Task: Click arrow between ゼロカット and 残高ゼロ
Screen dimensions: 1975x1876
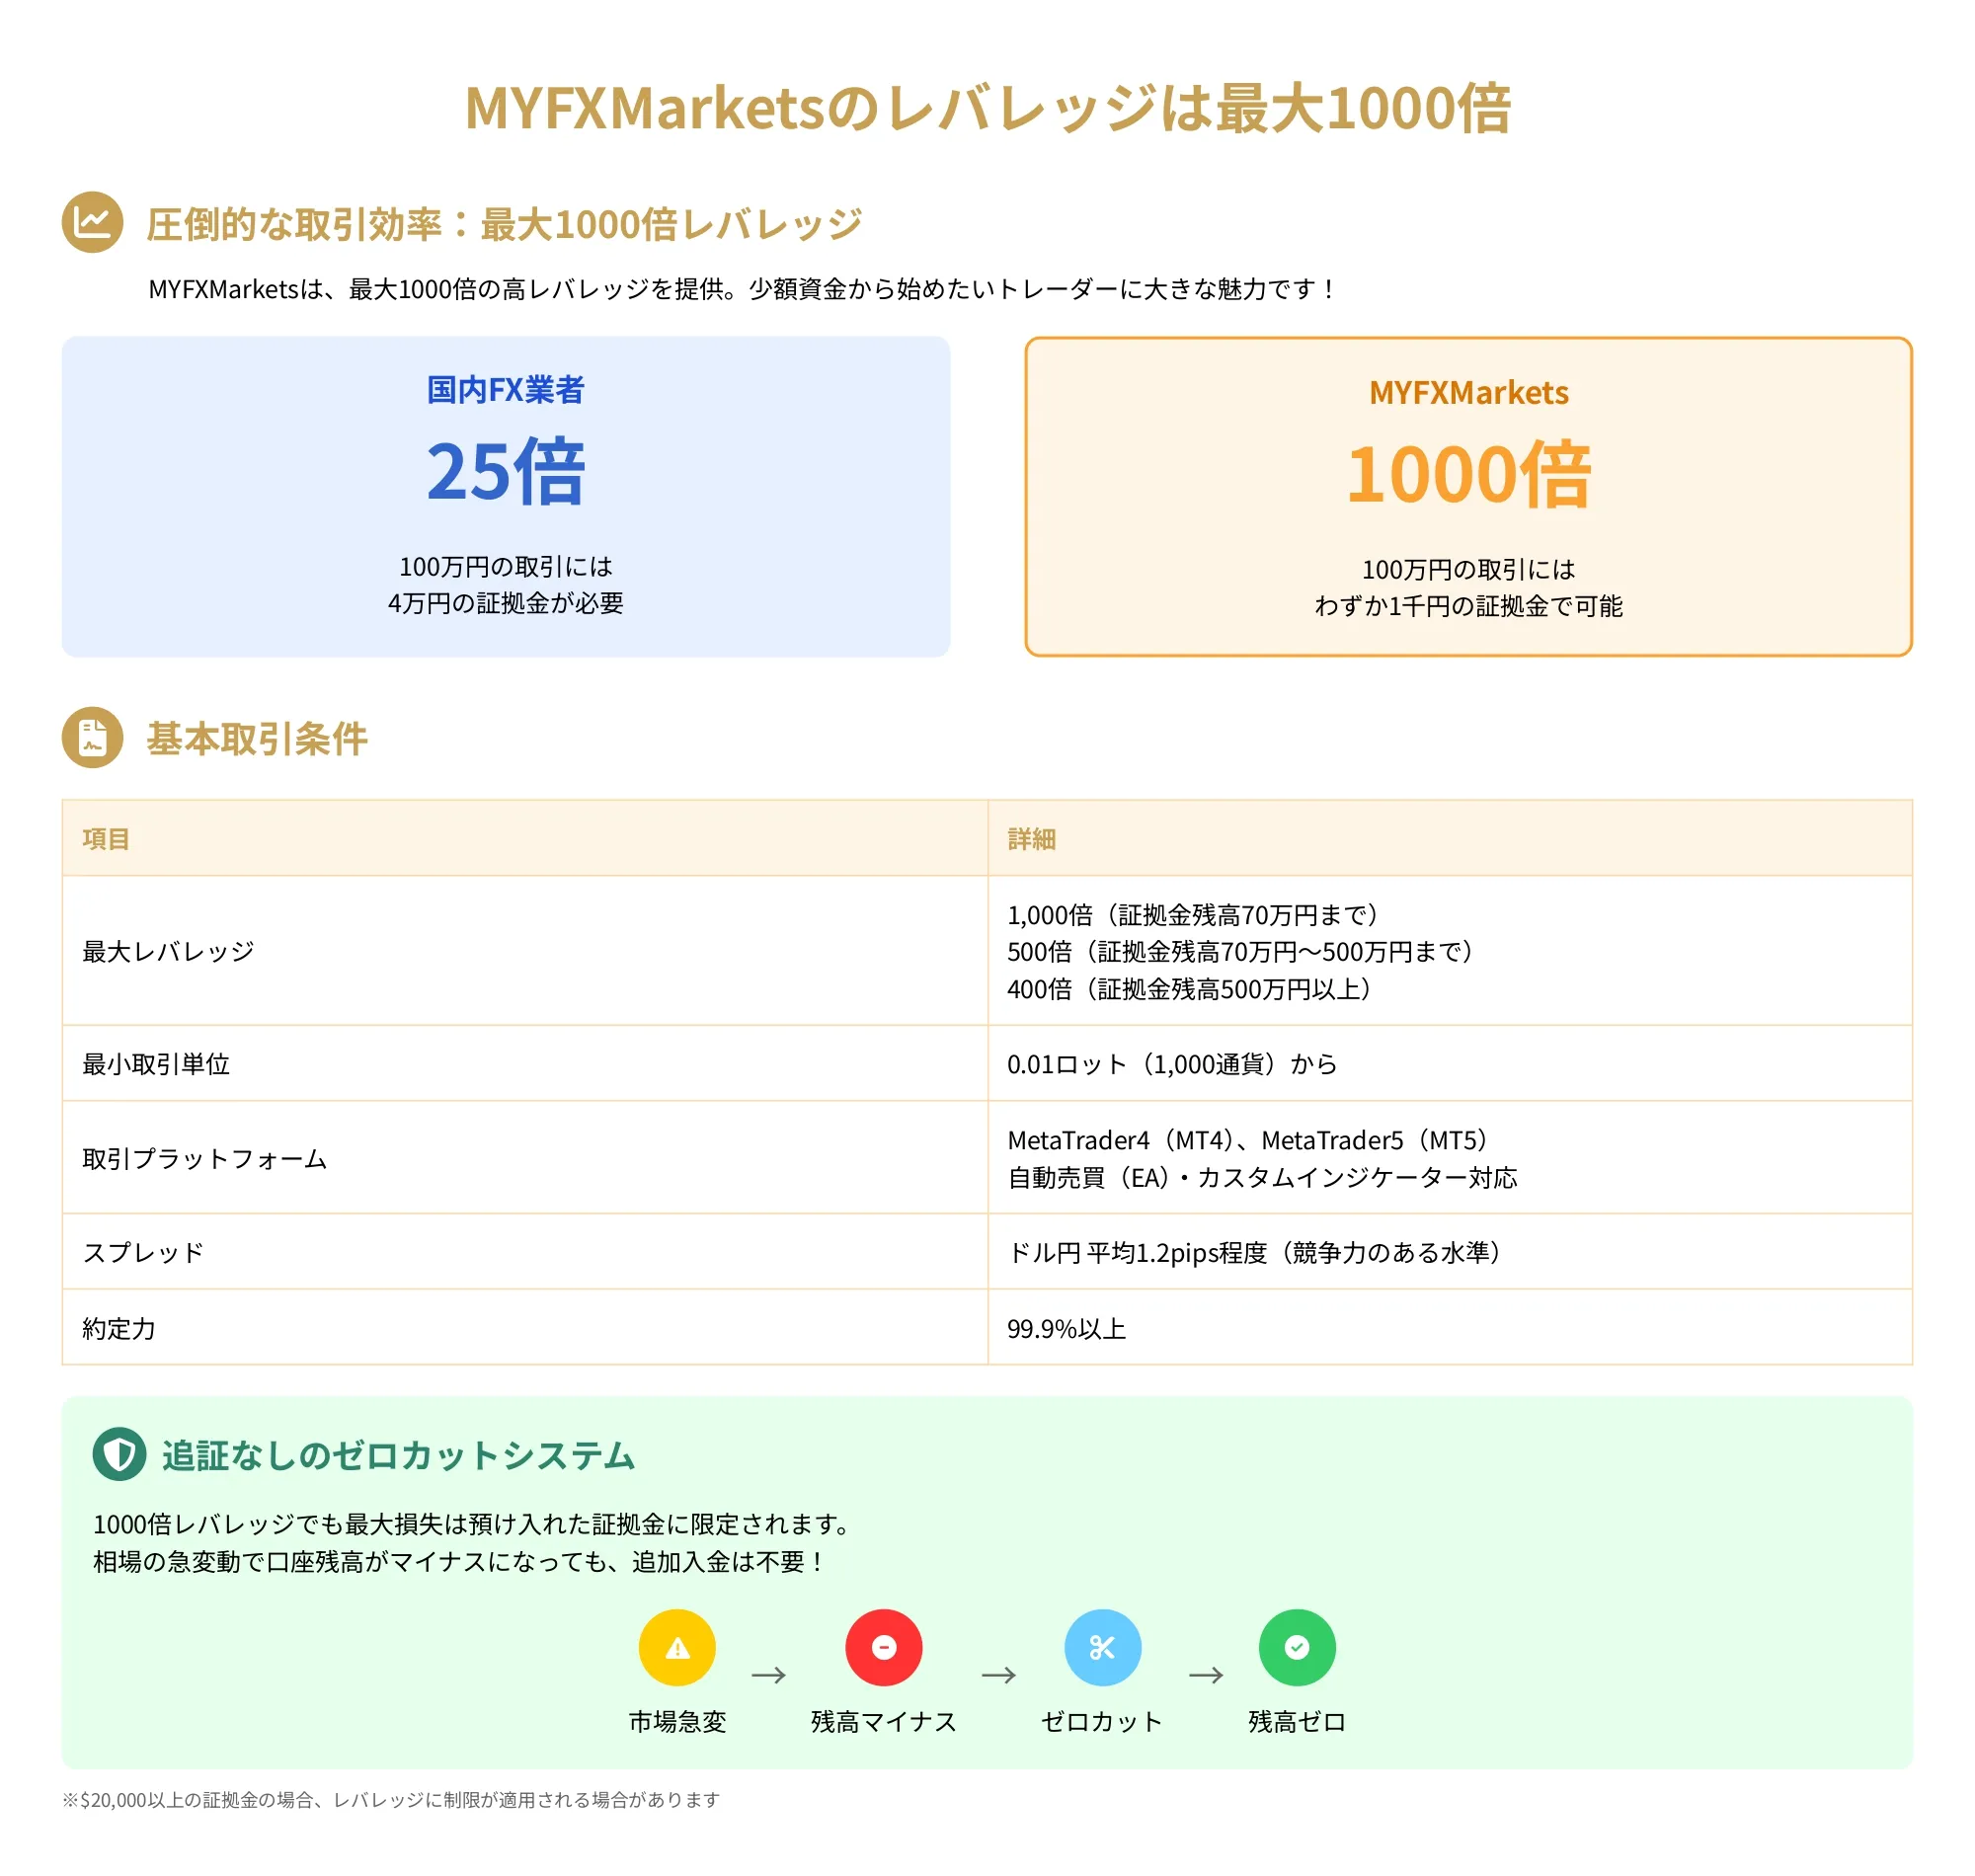Action: tap(1206, 1675)
